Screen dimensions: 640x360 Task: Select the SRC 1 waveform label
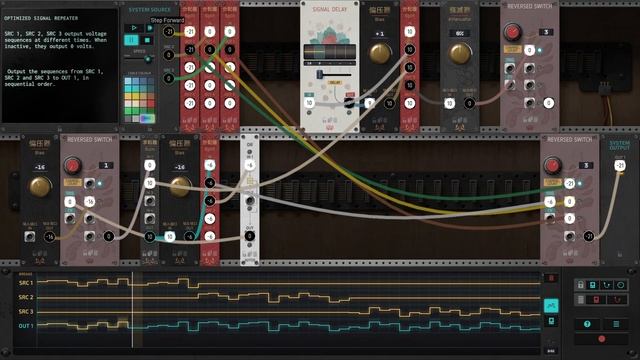point(26,282)
